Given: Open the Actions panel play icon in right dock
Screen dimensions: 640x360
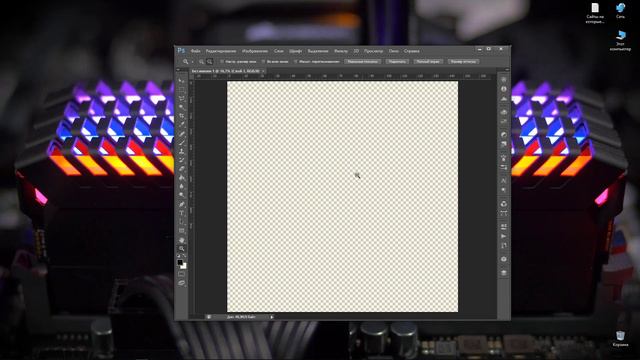Looking at the screenshot, I should point(504,236).
